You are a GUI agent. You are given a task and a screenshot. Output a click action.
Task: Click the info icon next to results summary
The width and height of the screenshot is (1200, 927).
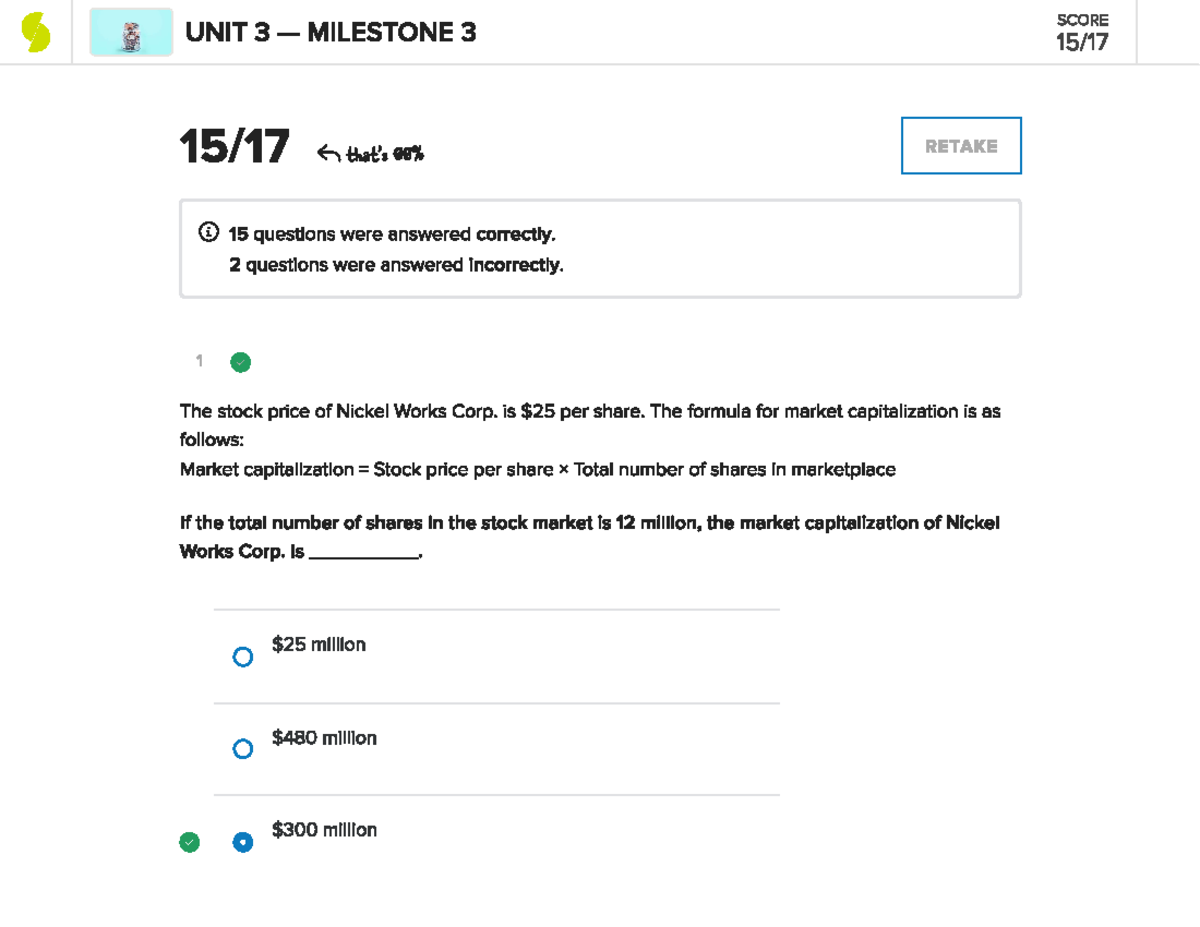coord(207,232)
